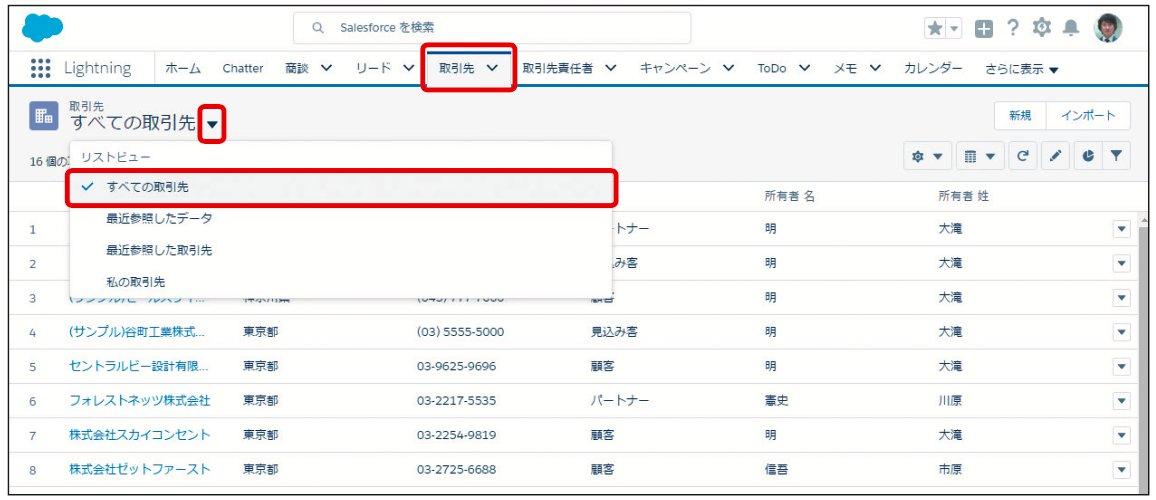The image size is (1156, 500).
Task: Select the 取引先 tab
Action: [457, 68]
